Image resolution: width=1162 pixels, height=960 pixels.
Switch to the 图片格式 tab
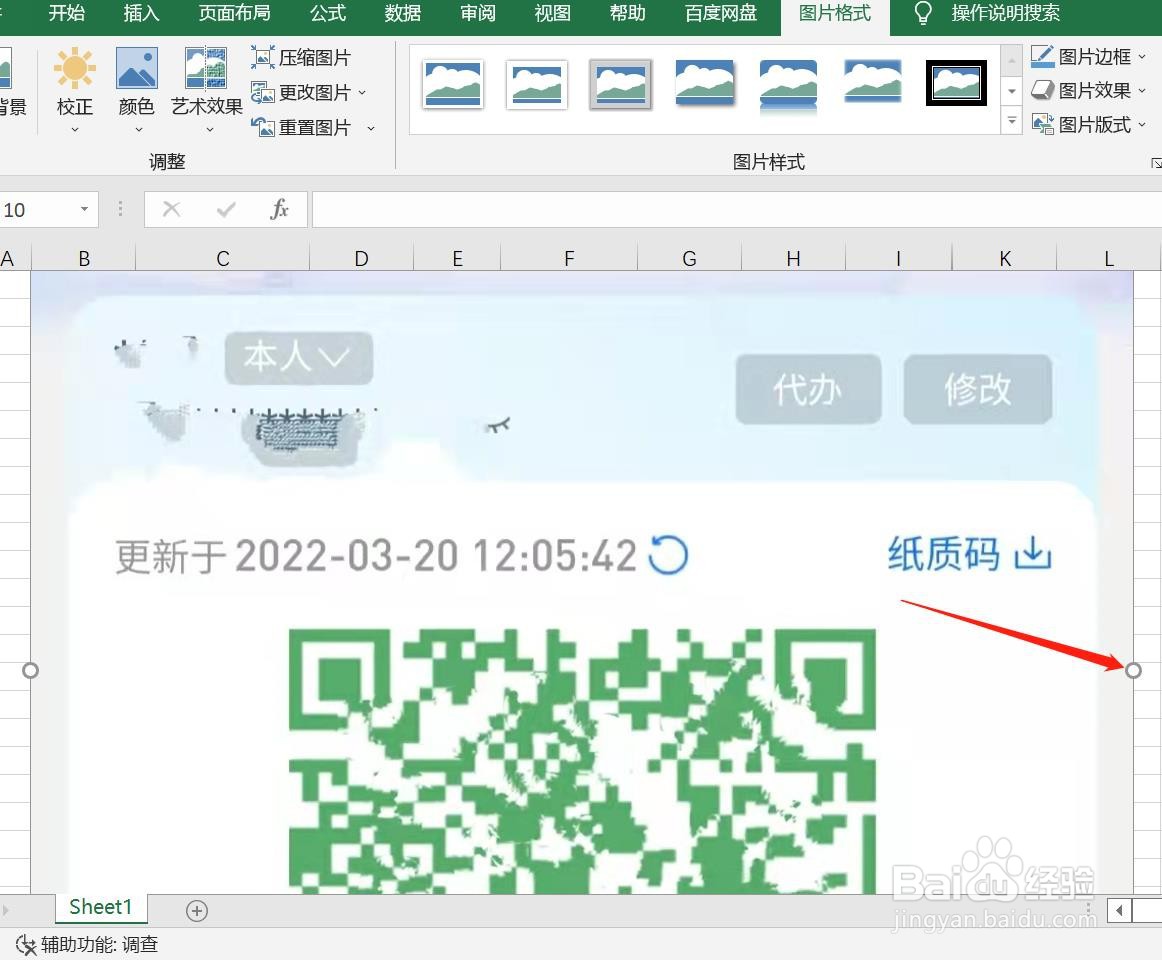(834, 13)
